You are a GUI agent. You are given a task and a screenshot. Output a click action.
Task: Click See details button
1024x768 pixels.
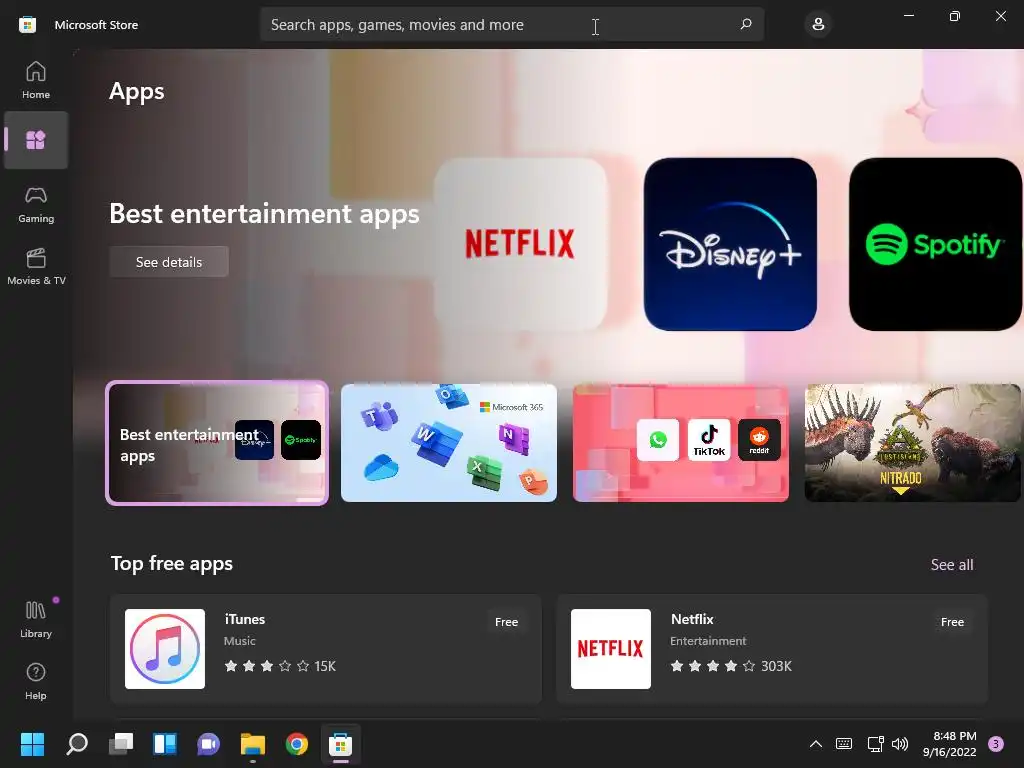(x=169, y=262)
